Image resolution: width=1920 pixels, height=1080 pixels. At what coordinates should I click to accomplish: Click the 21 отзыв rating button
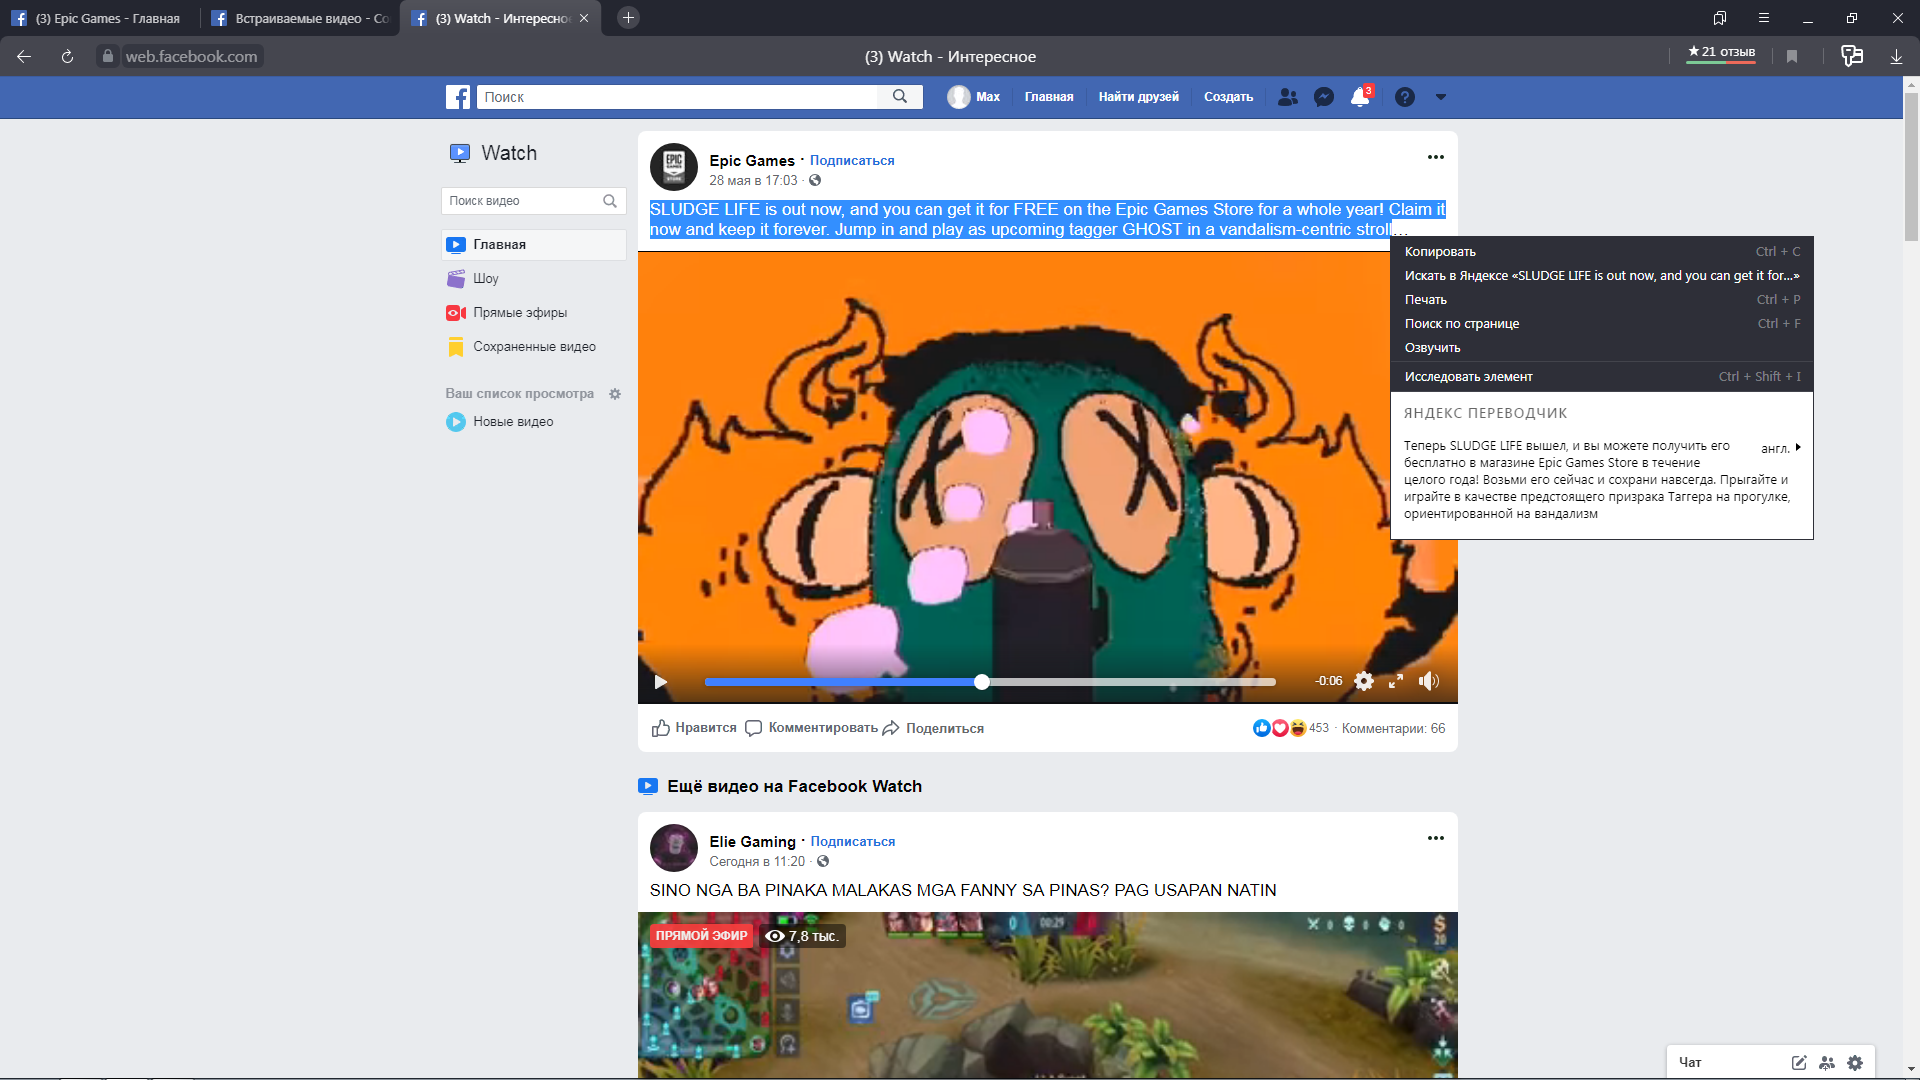pyautogui.click(x=1721, y=53)
